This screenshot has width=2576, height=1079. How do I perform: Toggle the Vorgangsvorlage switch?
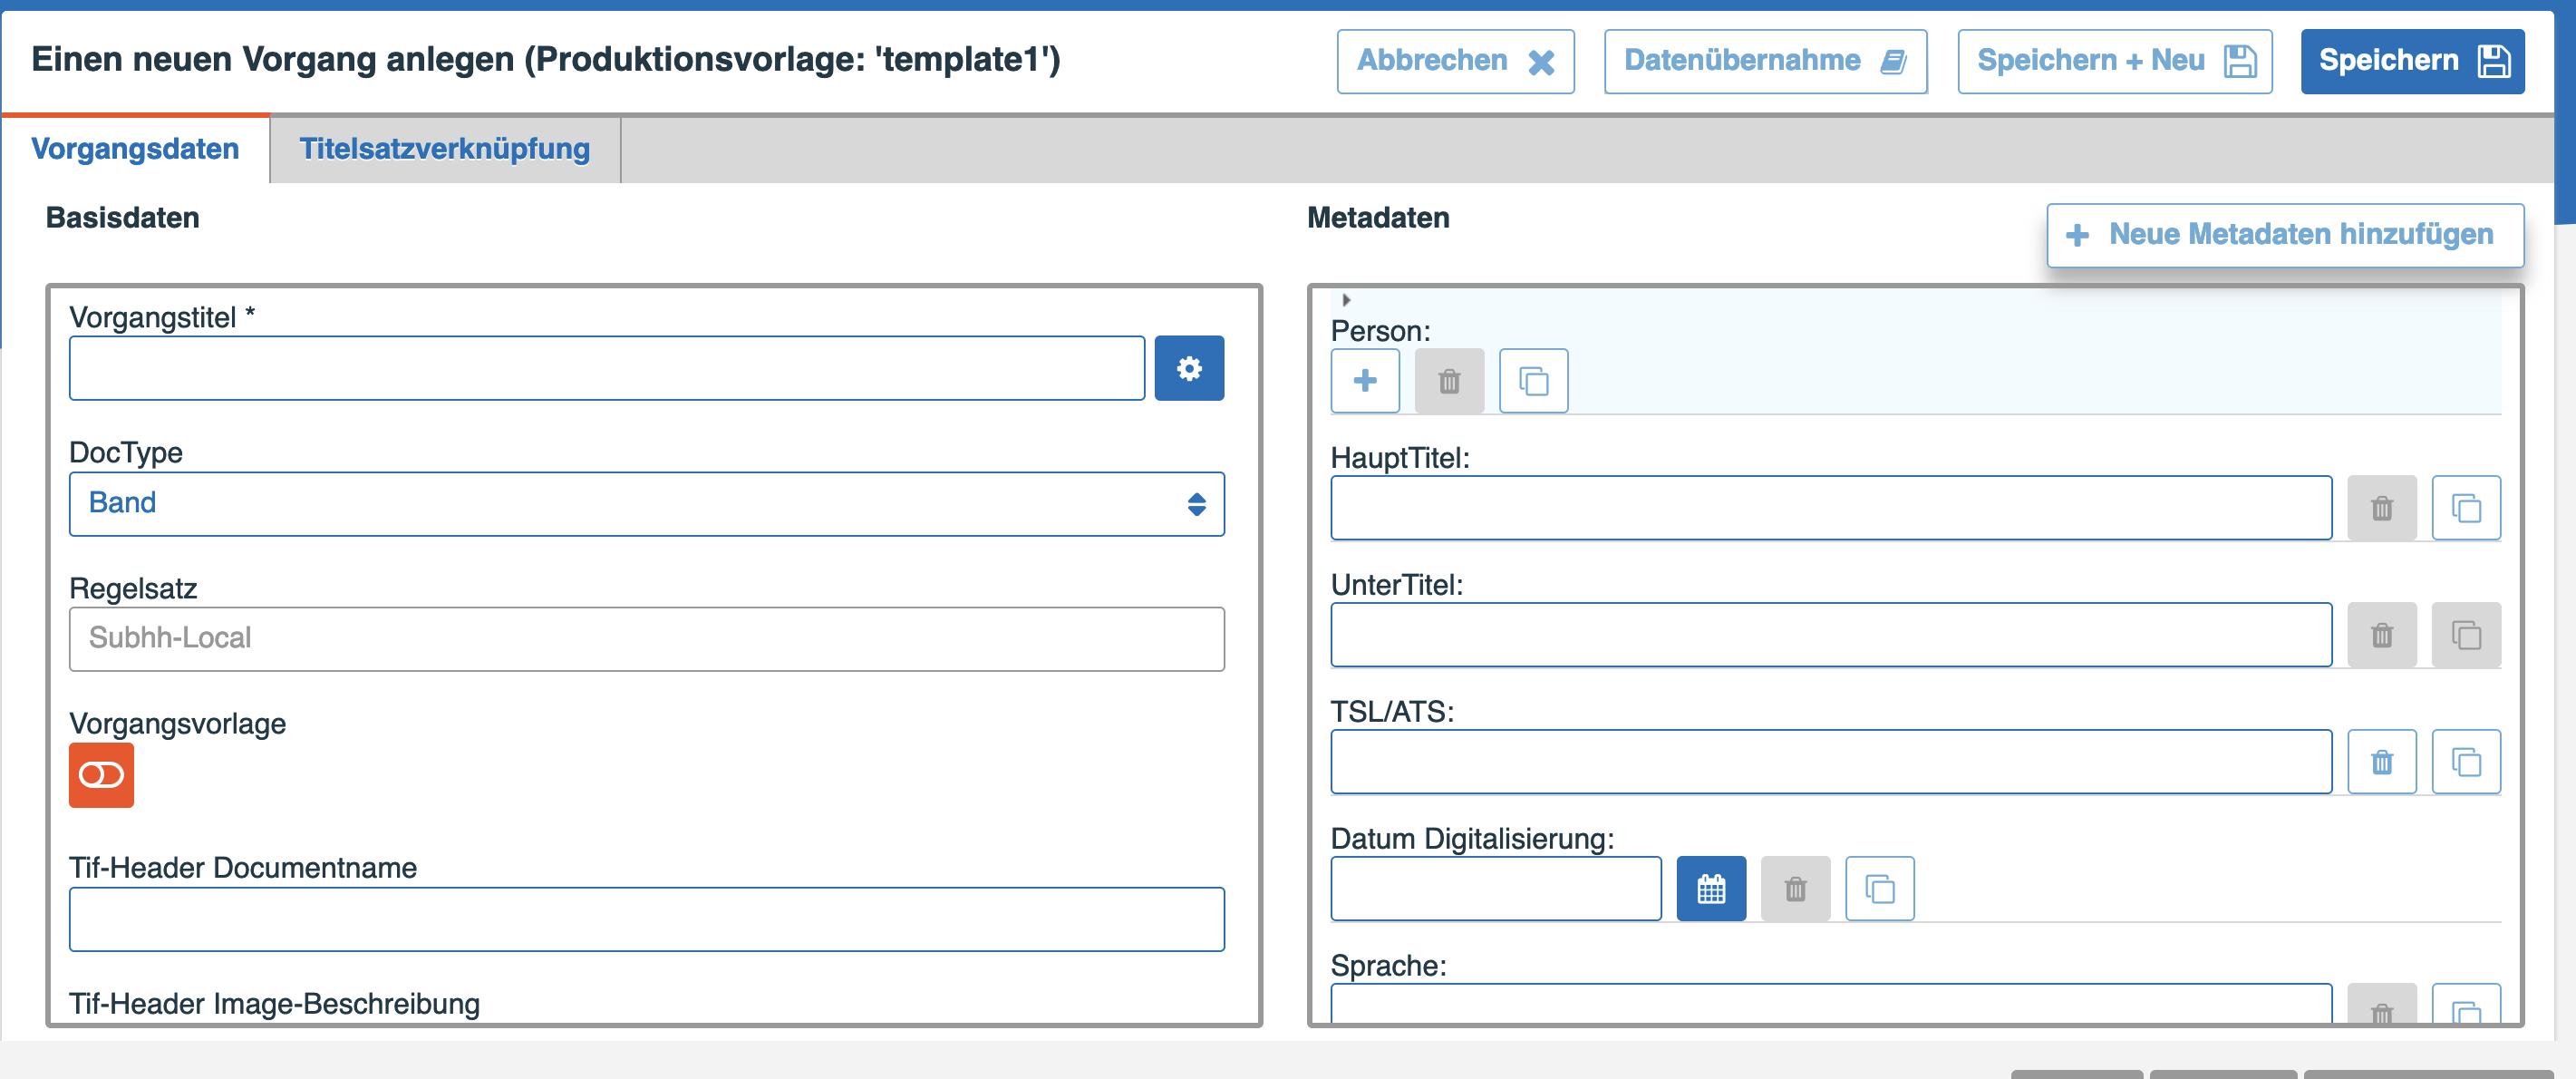pos(101,775)
